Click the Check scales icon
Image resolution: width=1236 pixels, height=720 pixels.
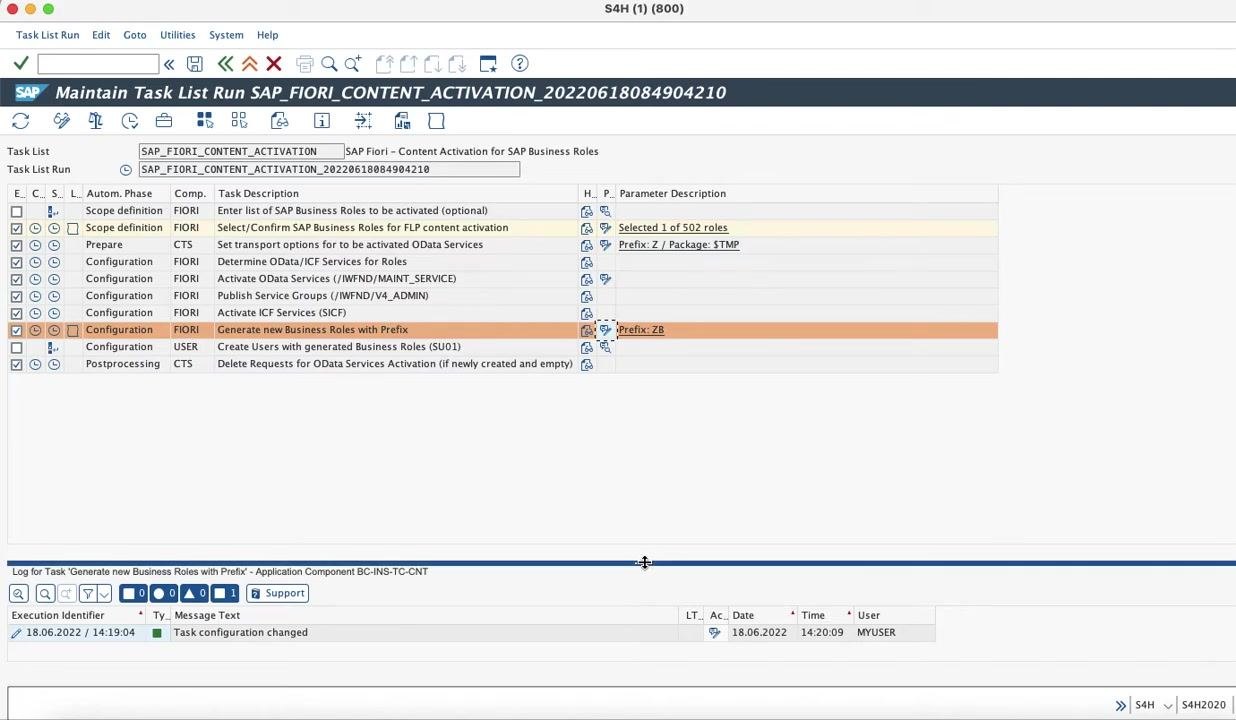[95, 121]
